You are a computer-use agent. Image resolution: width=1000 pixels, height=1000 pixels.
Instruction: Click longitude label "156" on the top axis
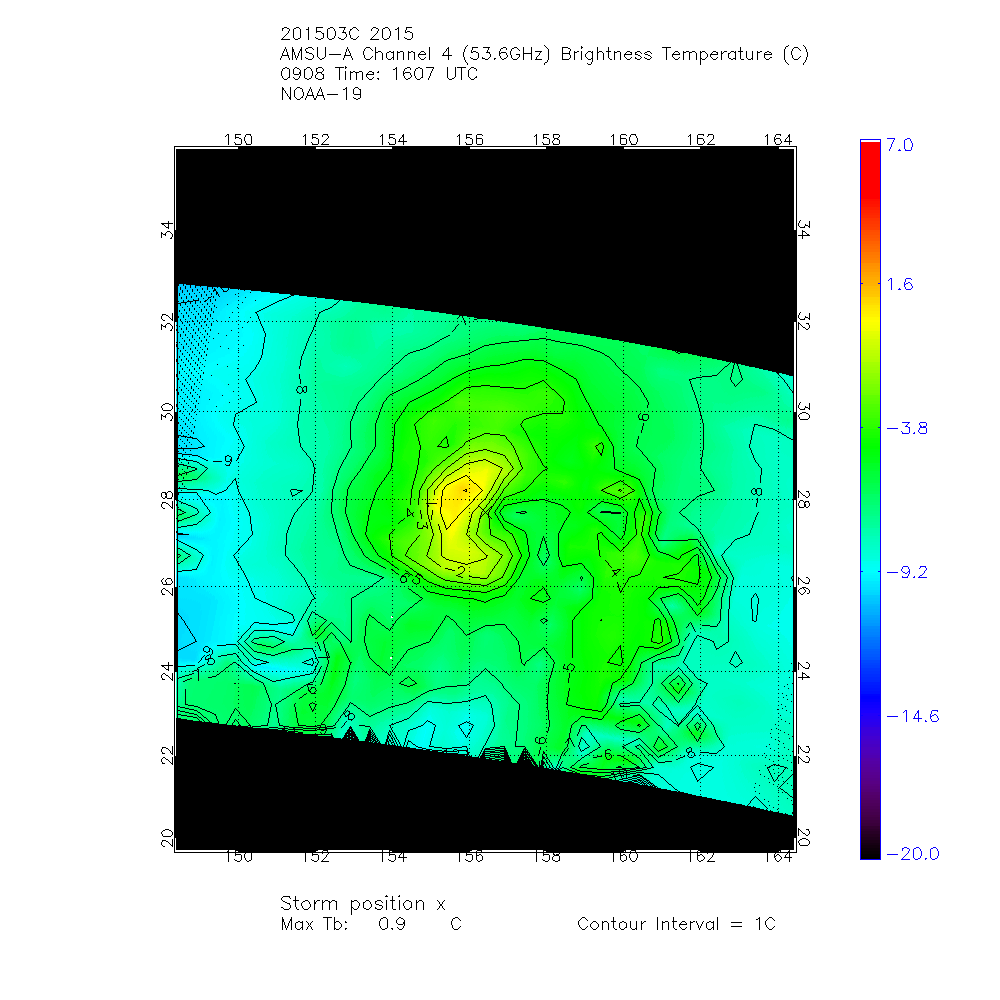click(x=469, y=140)
